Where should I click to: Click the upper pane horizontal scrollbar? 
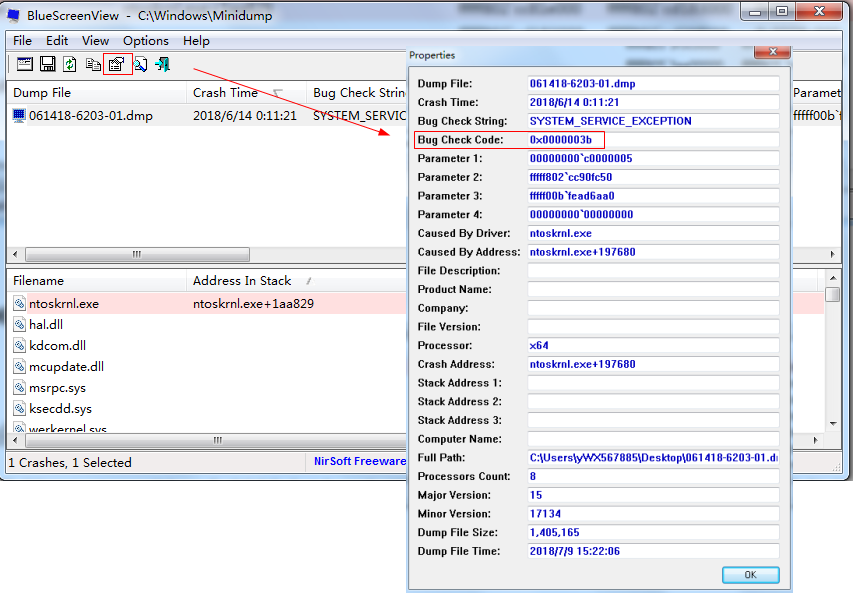coord(136,255)
